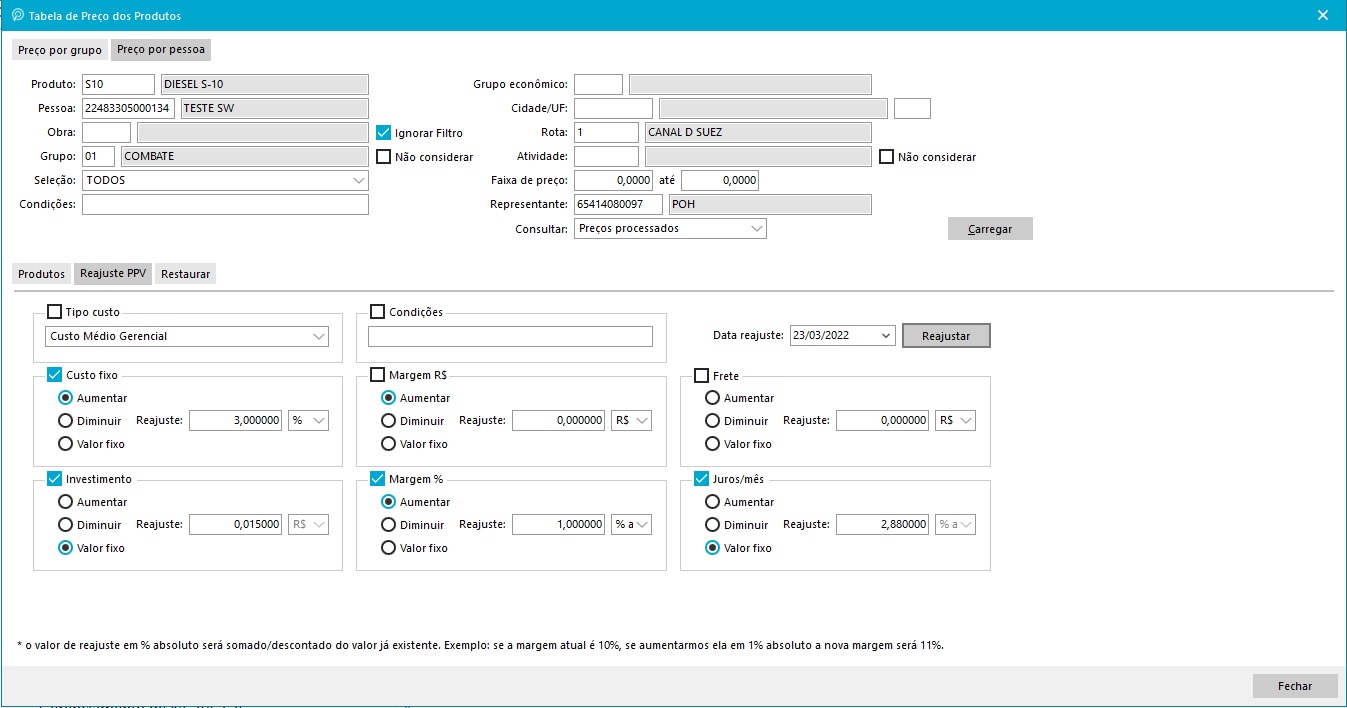The width and height of the screenshot is (1347, 708).
Task: Select Aumentar under Frete
Action: coord(713,398)
